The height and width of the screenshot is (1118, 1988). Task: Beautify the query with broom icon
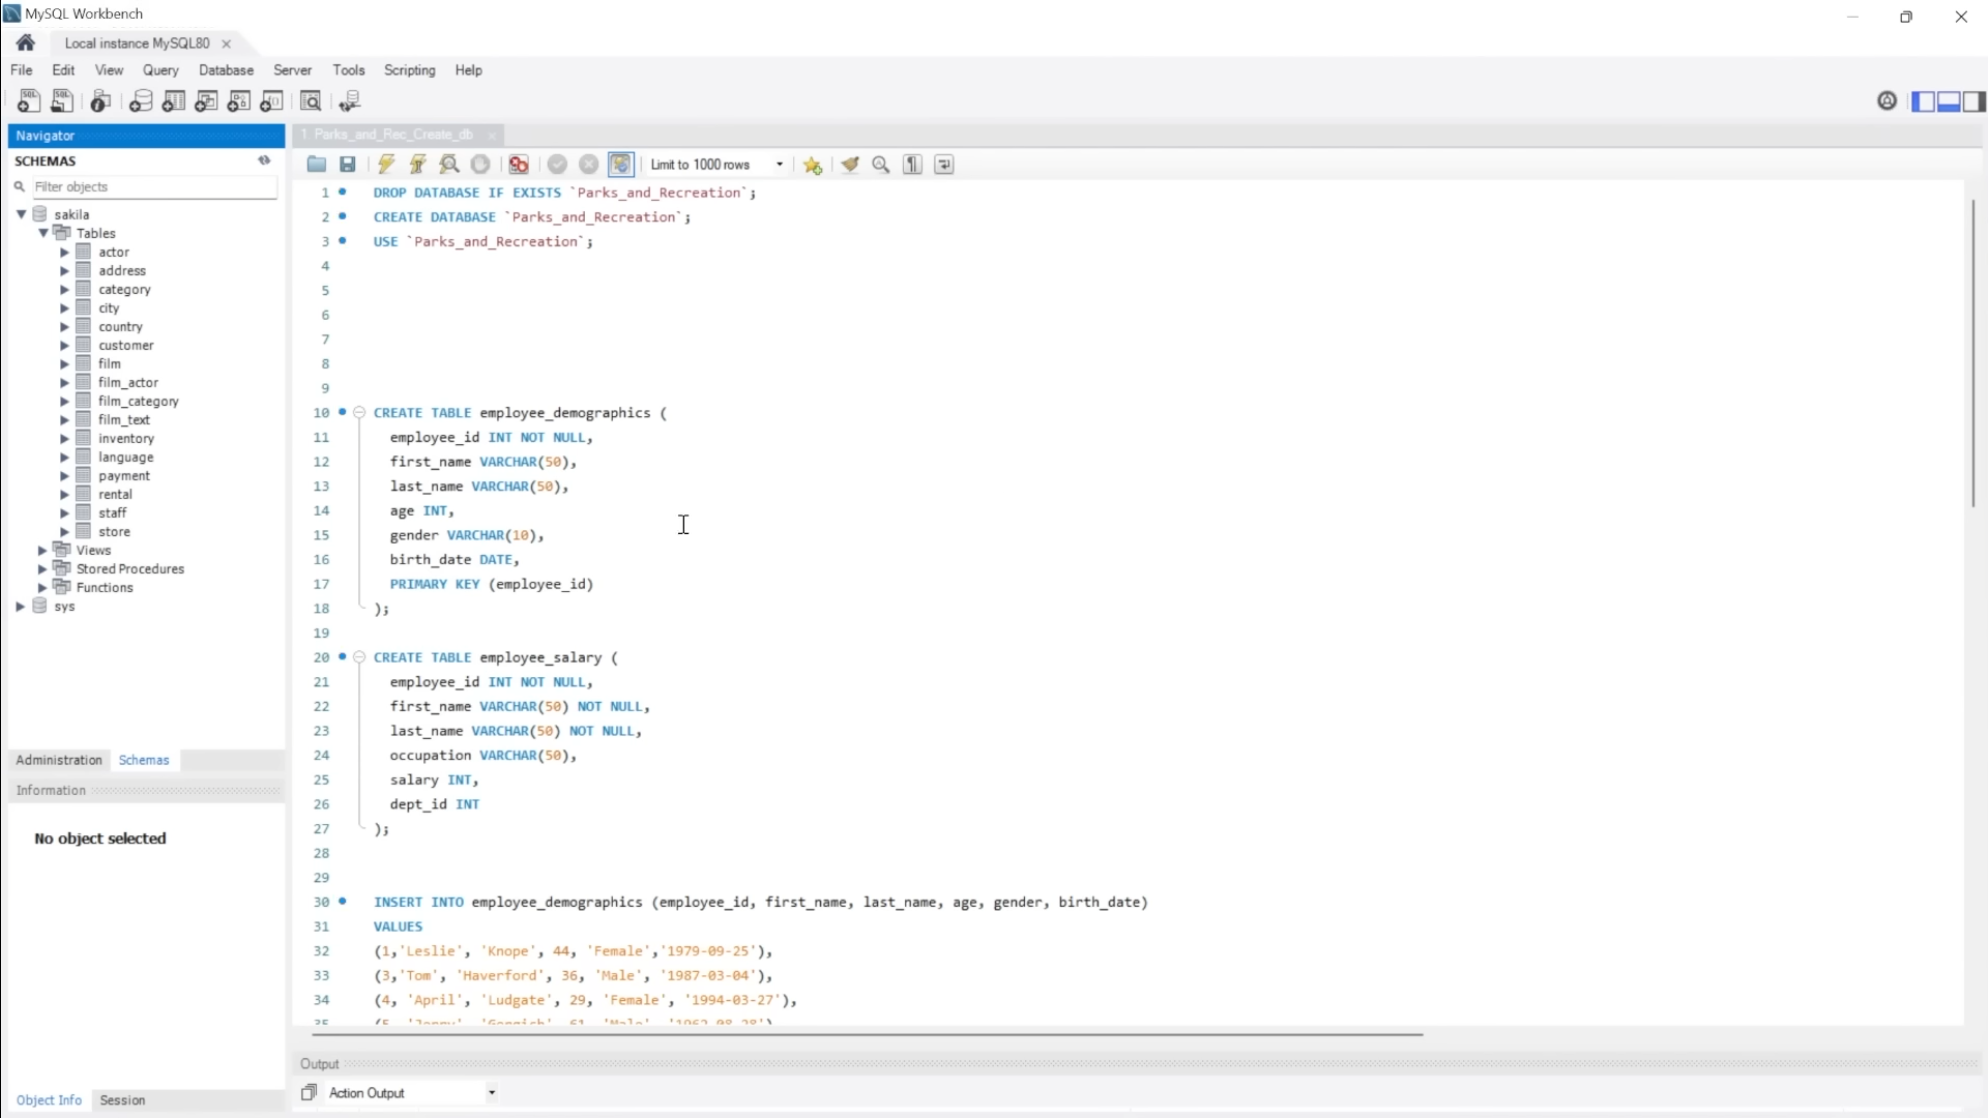click(850, 164)
